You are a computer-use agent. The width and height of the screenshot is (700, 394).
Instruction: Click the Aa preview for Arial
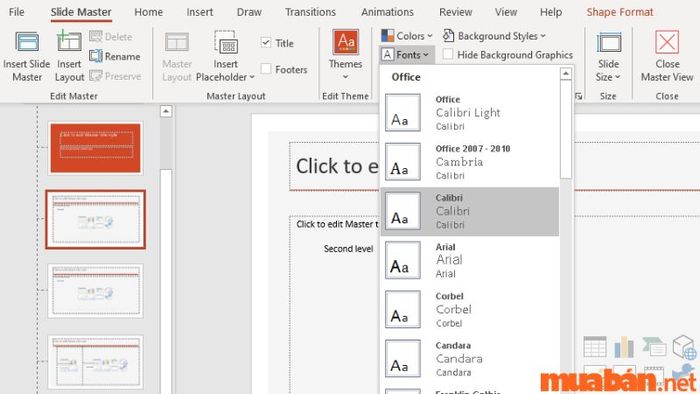click(x=403, y=260)
